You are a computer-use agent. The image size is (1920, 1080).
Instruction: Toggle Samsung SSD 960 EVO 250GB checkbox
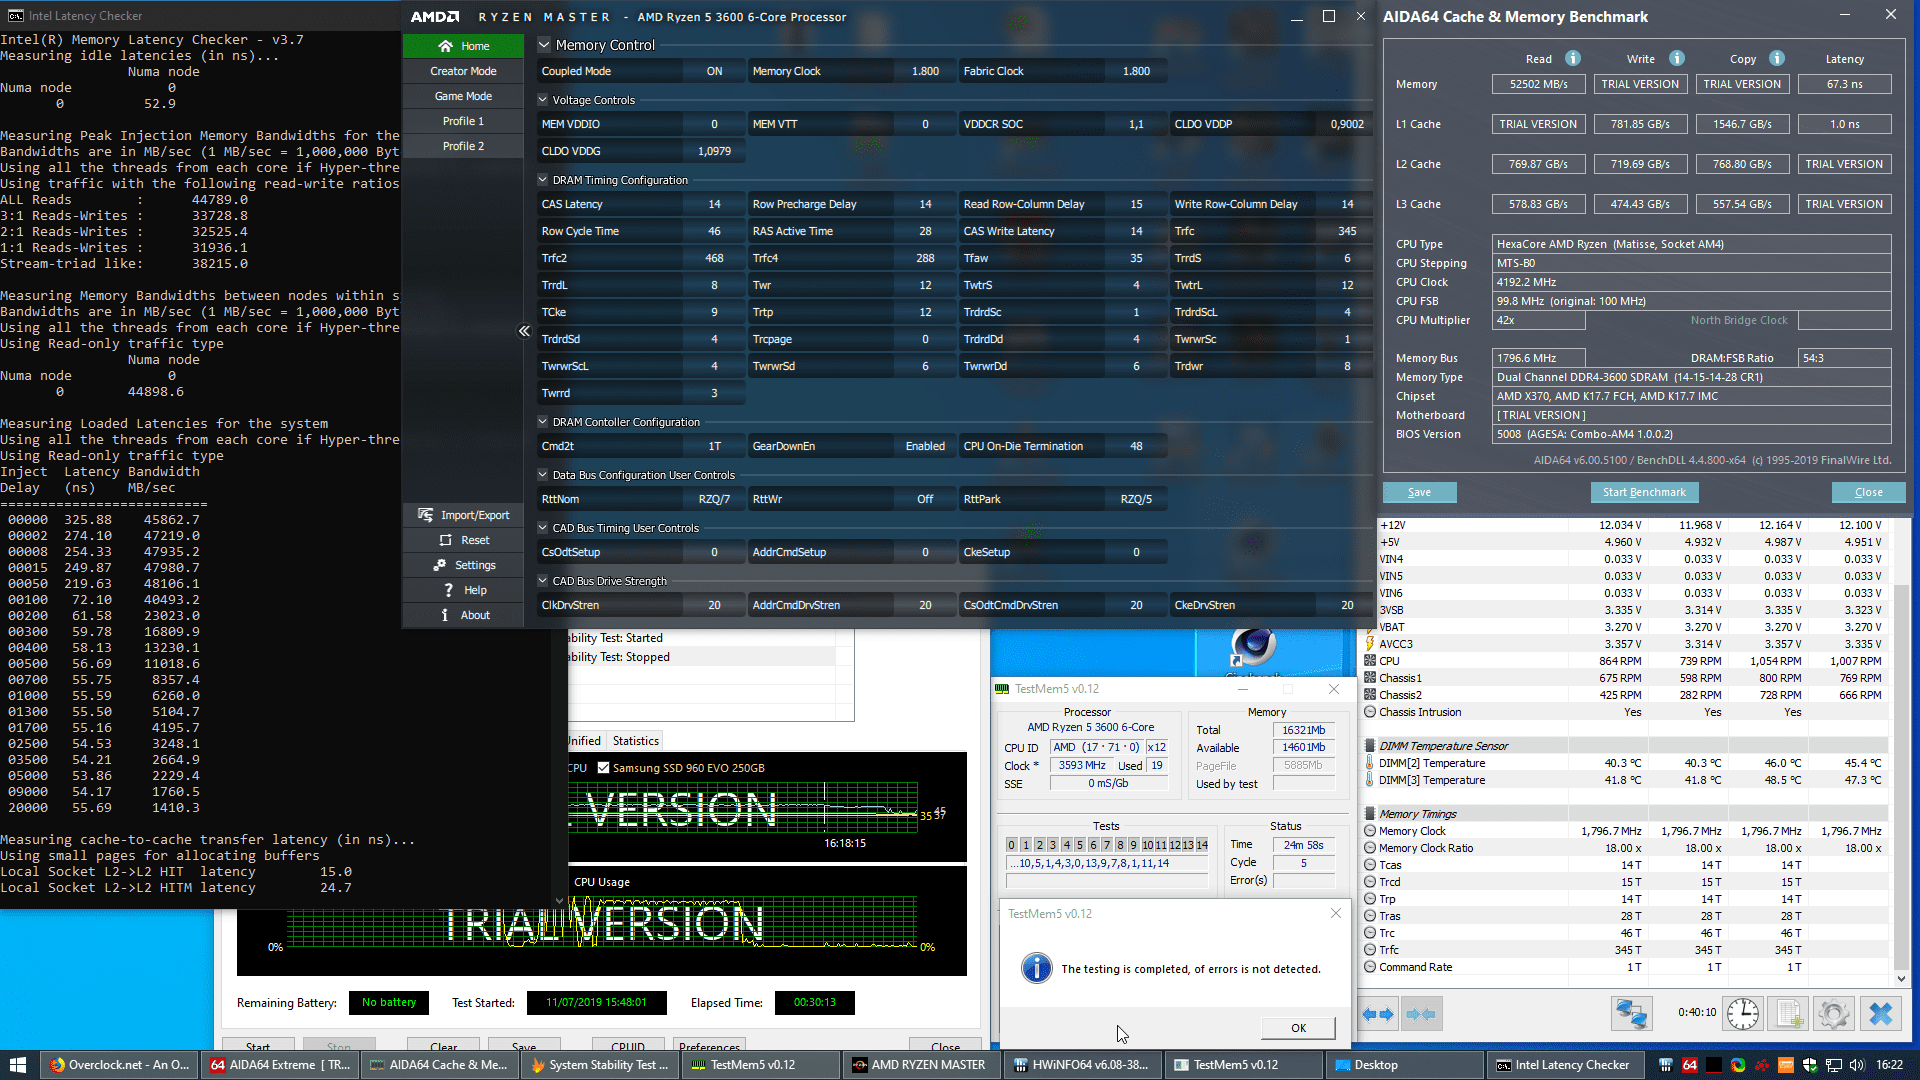point(603,768)
